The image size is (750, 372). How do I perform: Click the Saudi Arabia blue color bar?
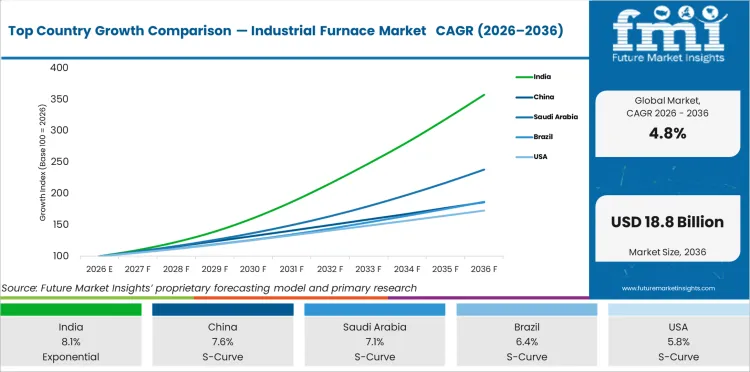(x=375, y=310)
